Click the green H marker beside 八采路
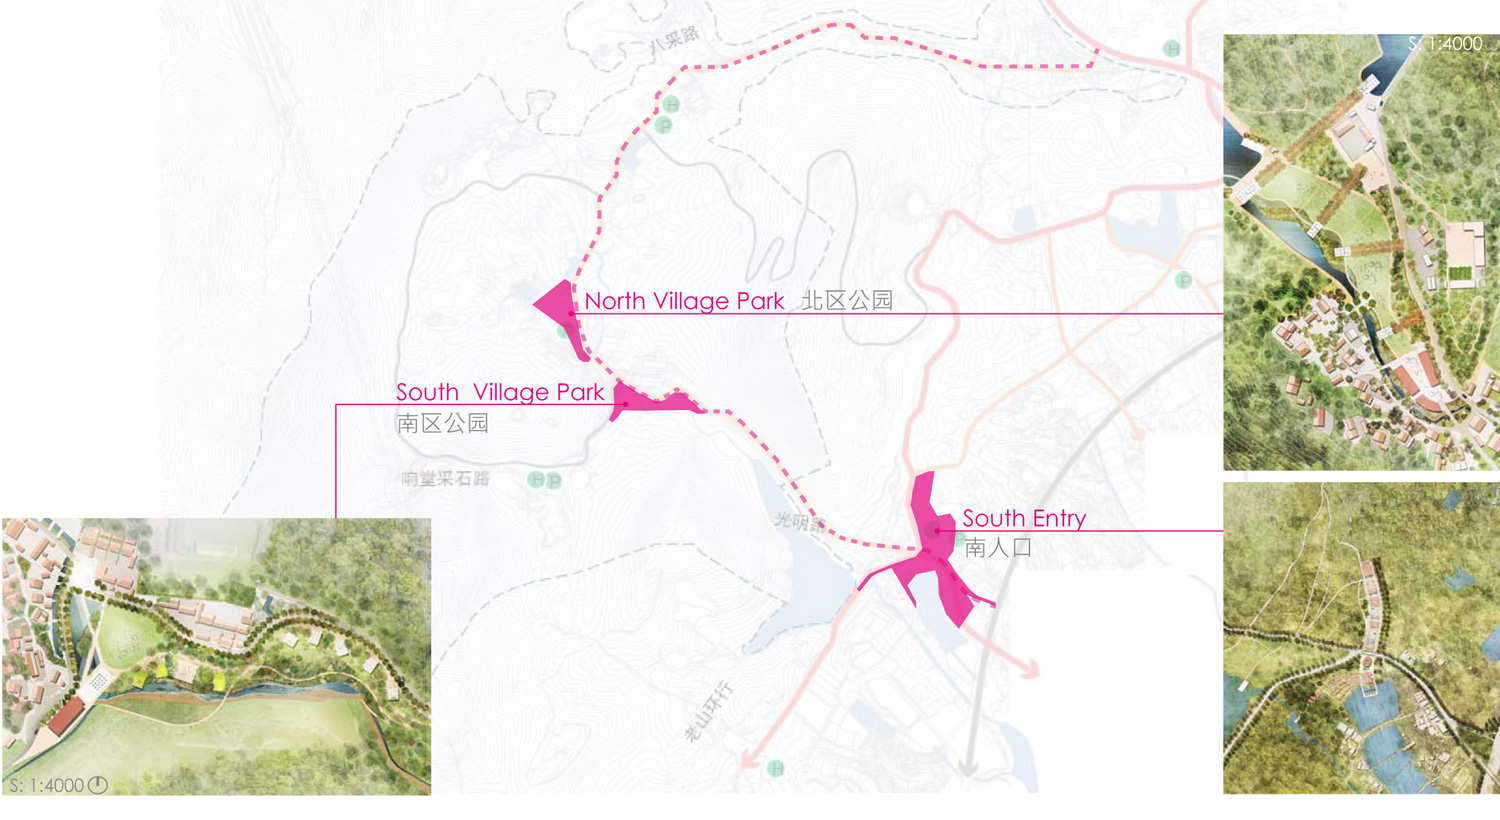Viewport: 1500px width, 820px height. pos(671,104)
